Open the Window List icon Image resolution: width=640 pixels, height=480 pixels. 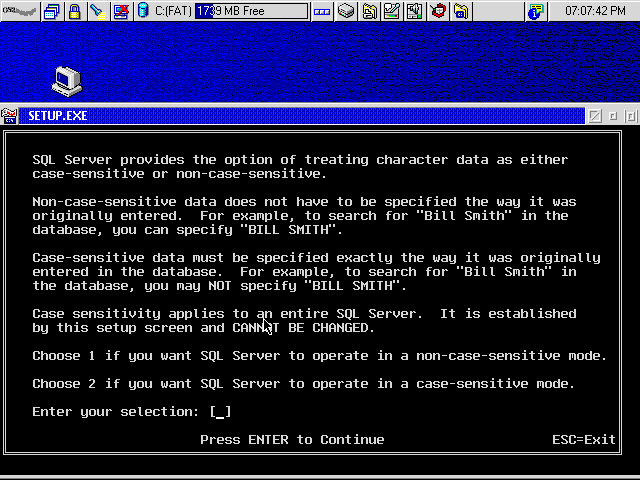click(x=52, y=11)
